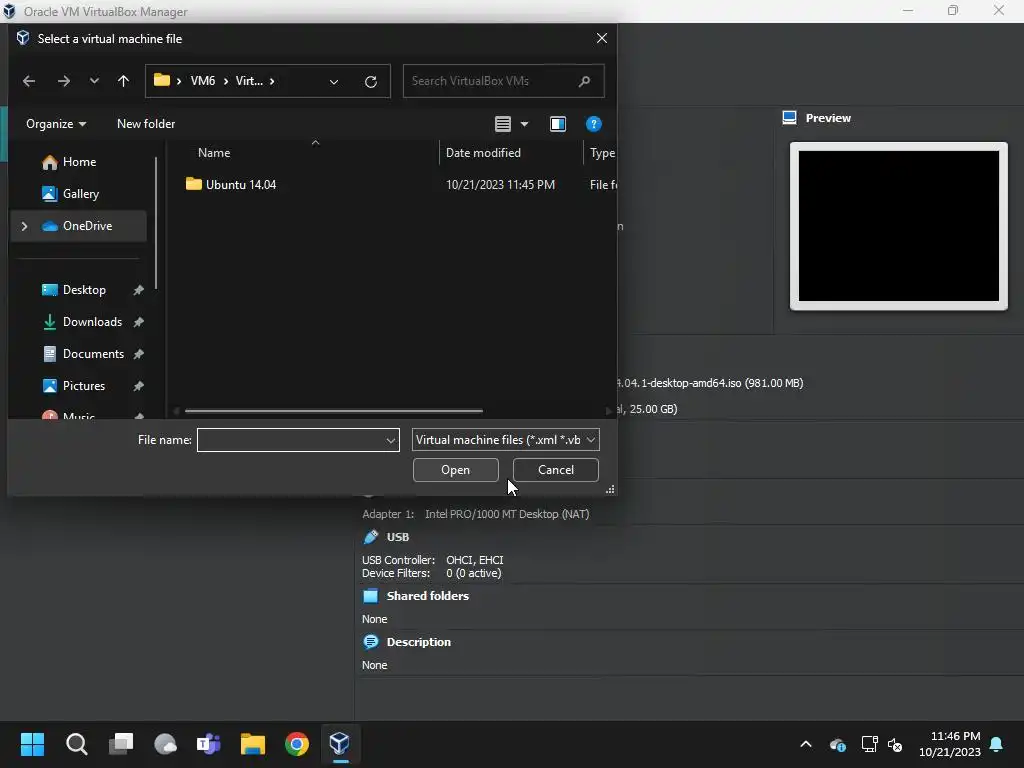The image size is (1024, 768).
Task: Click the search magnifier icon
Action: [x=584, y=81]
